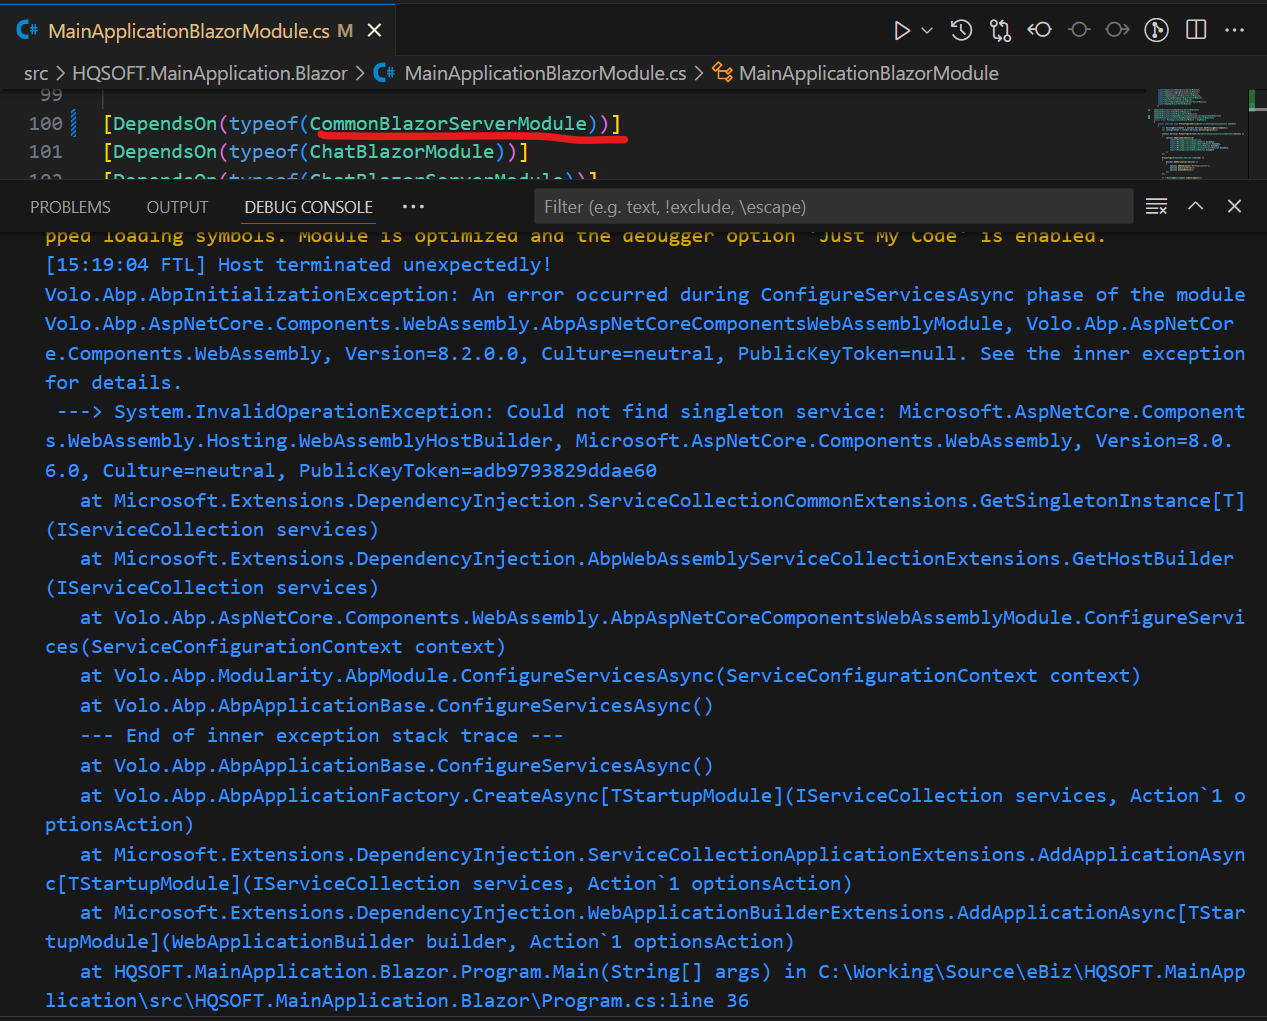Click HQSOFT.MainApplication.Blazor breadcrumb folder

point(209,73)
